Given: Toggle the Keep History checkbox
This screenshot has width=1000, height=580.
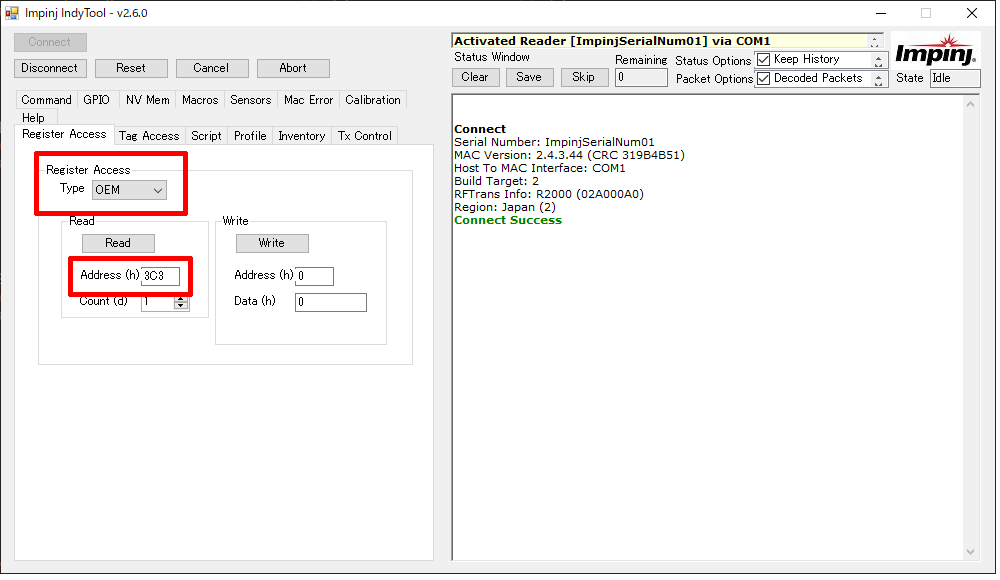Looking at the screenshot, I should [763, 60].
